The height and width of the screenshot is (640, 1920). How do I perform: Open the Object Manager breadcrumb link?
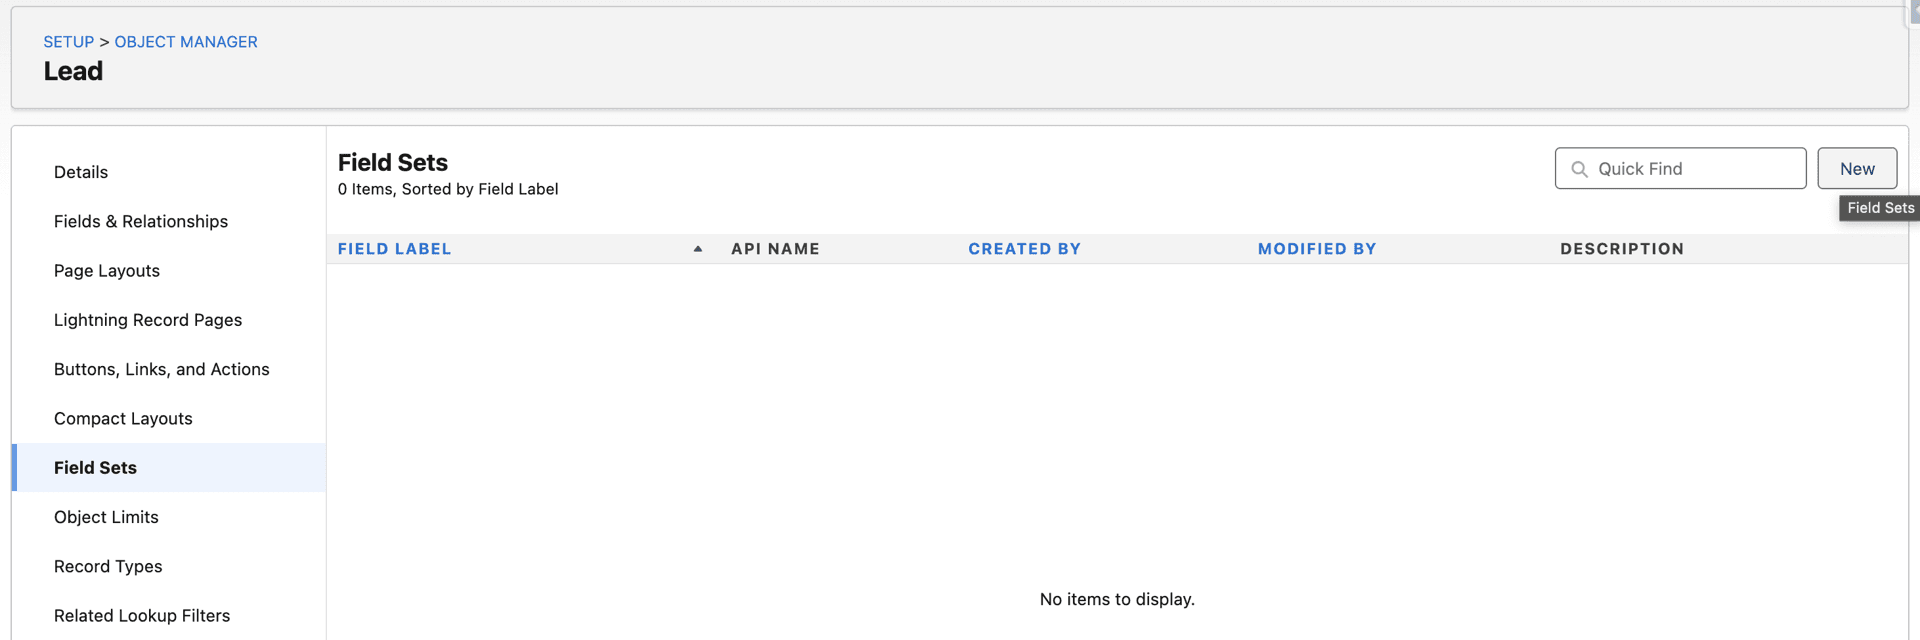coord(186,42)
